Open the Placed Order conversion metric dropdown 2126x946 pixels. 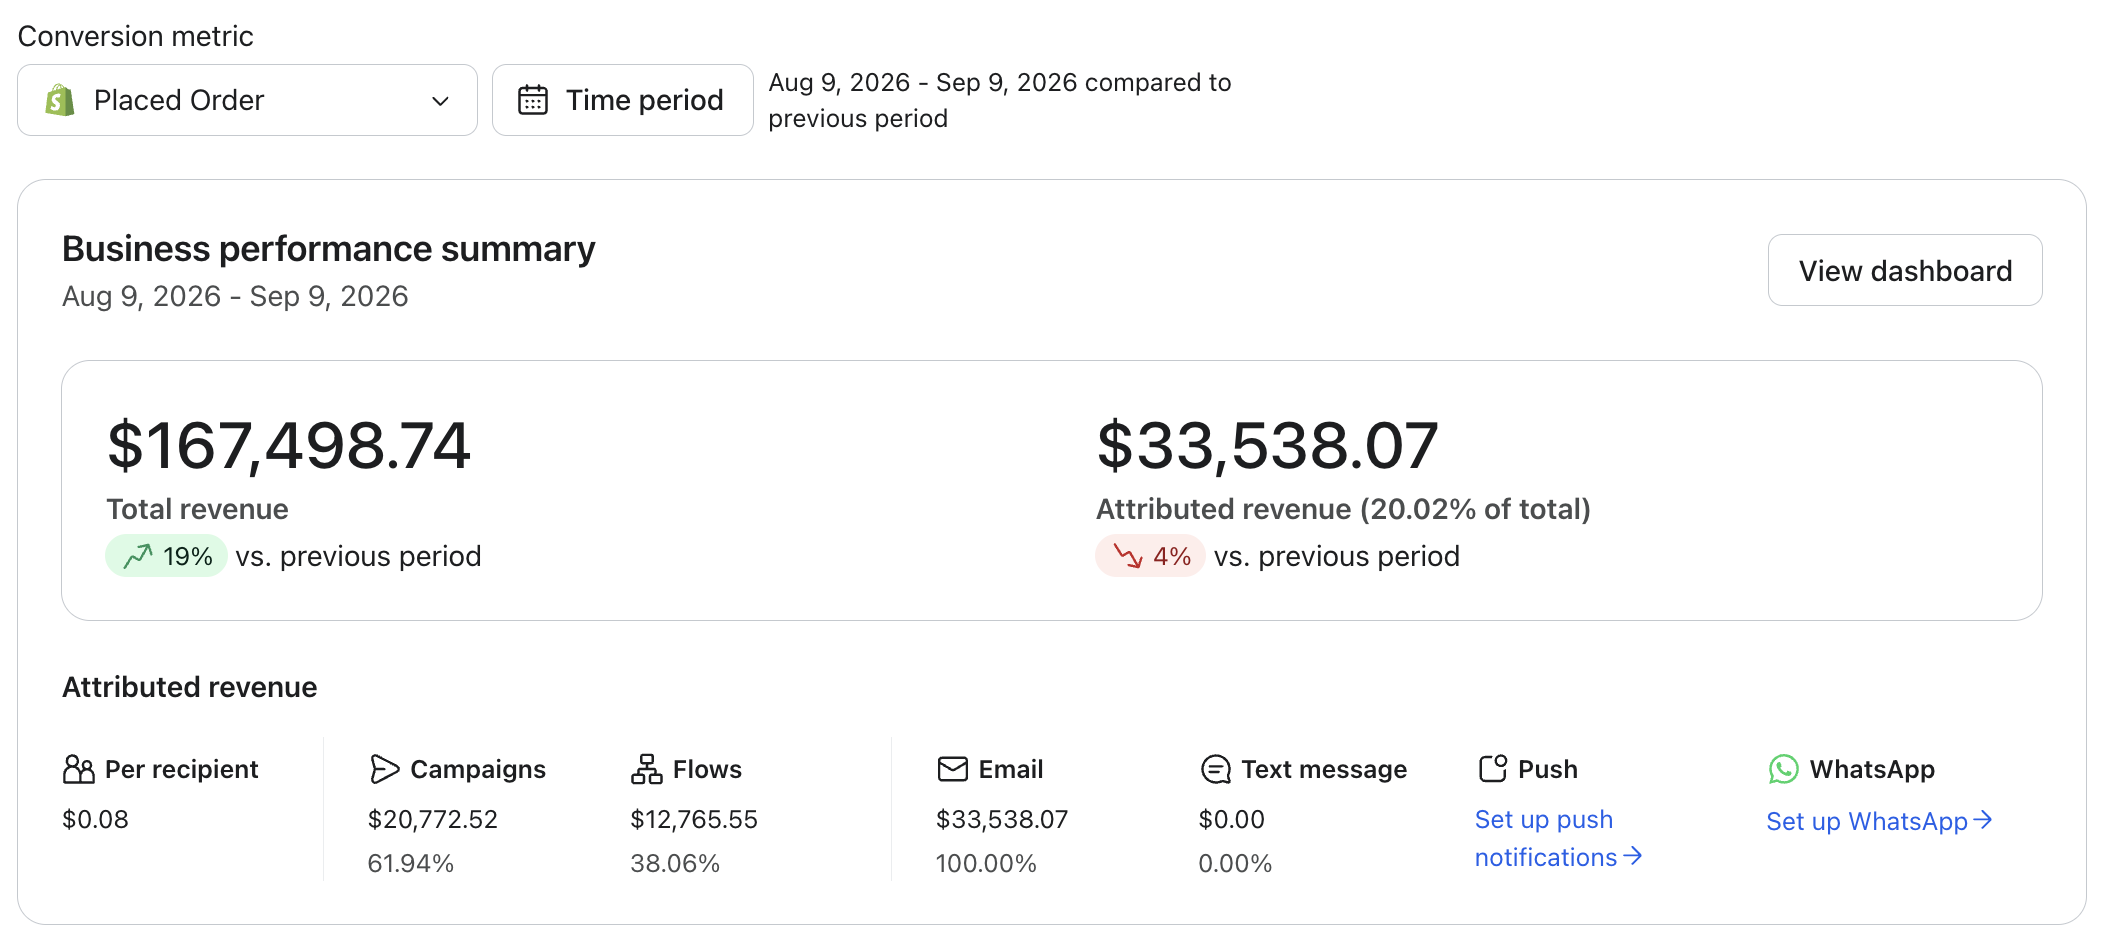[247, 100]
